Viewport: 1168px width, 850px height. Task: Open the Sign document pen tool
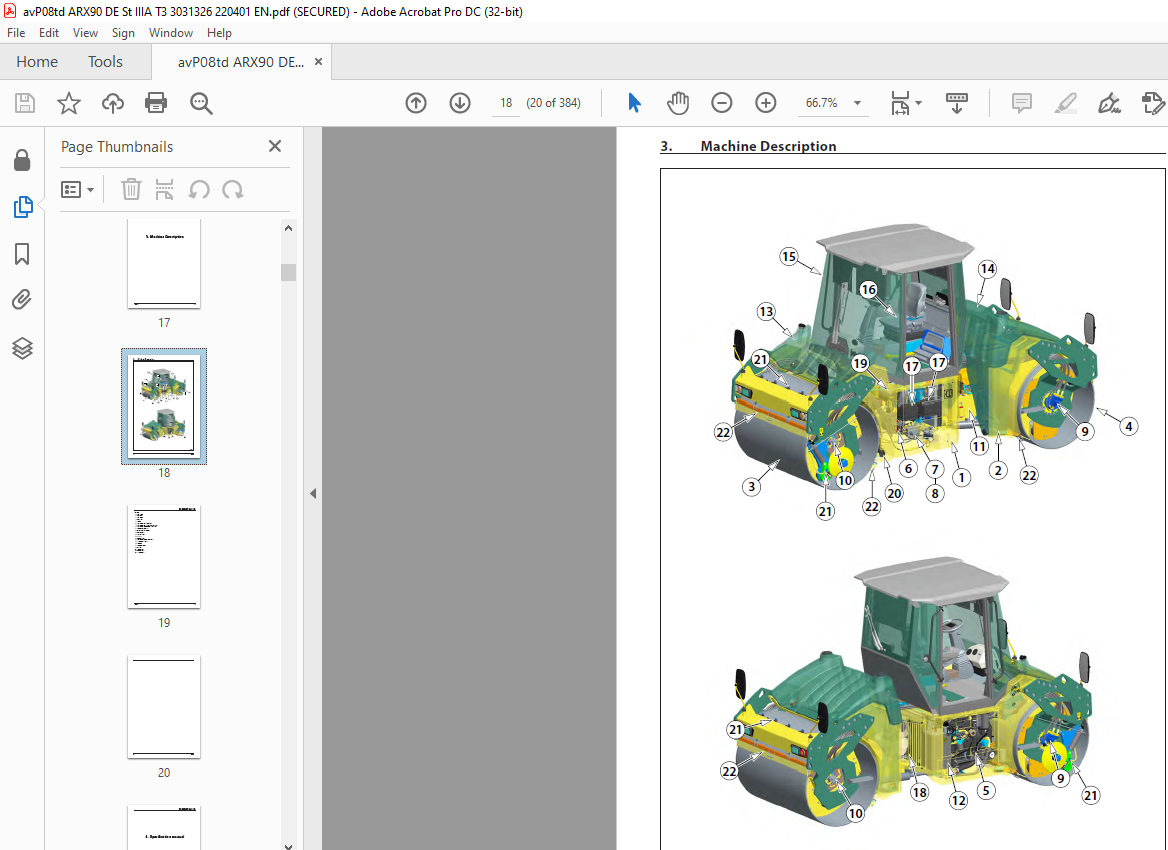pos(1109,103)
